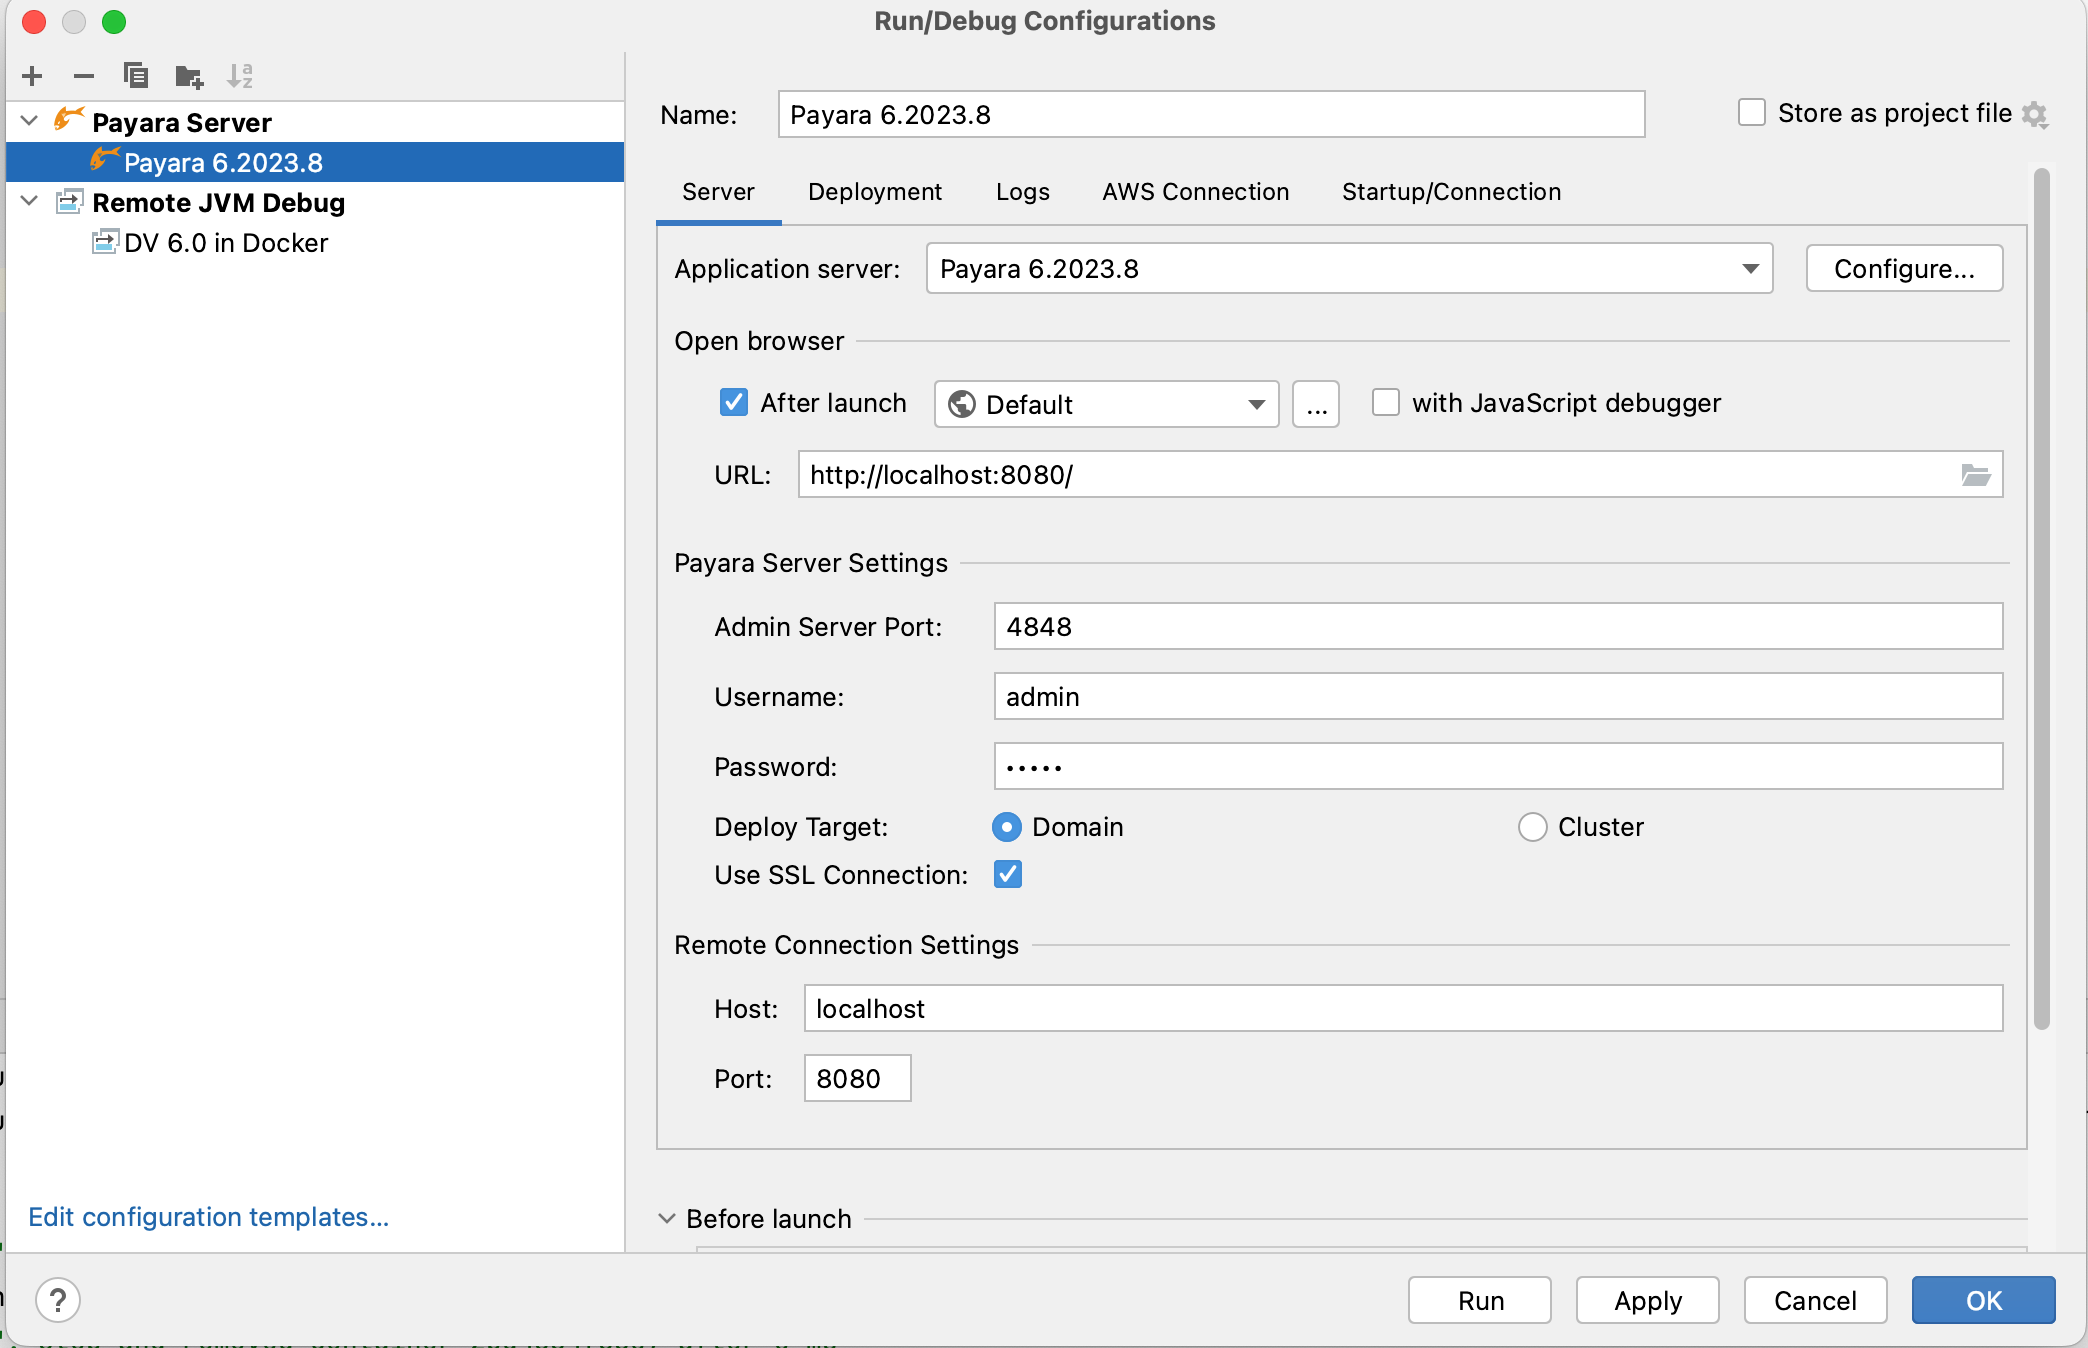Switch to the Deployment tab
The width and height of the screenshot is (2088, 1348).
(875, 192)
